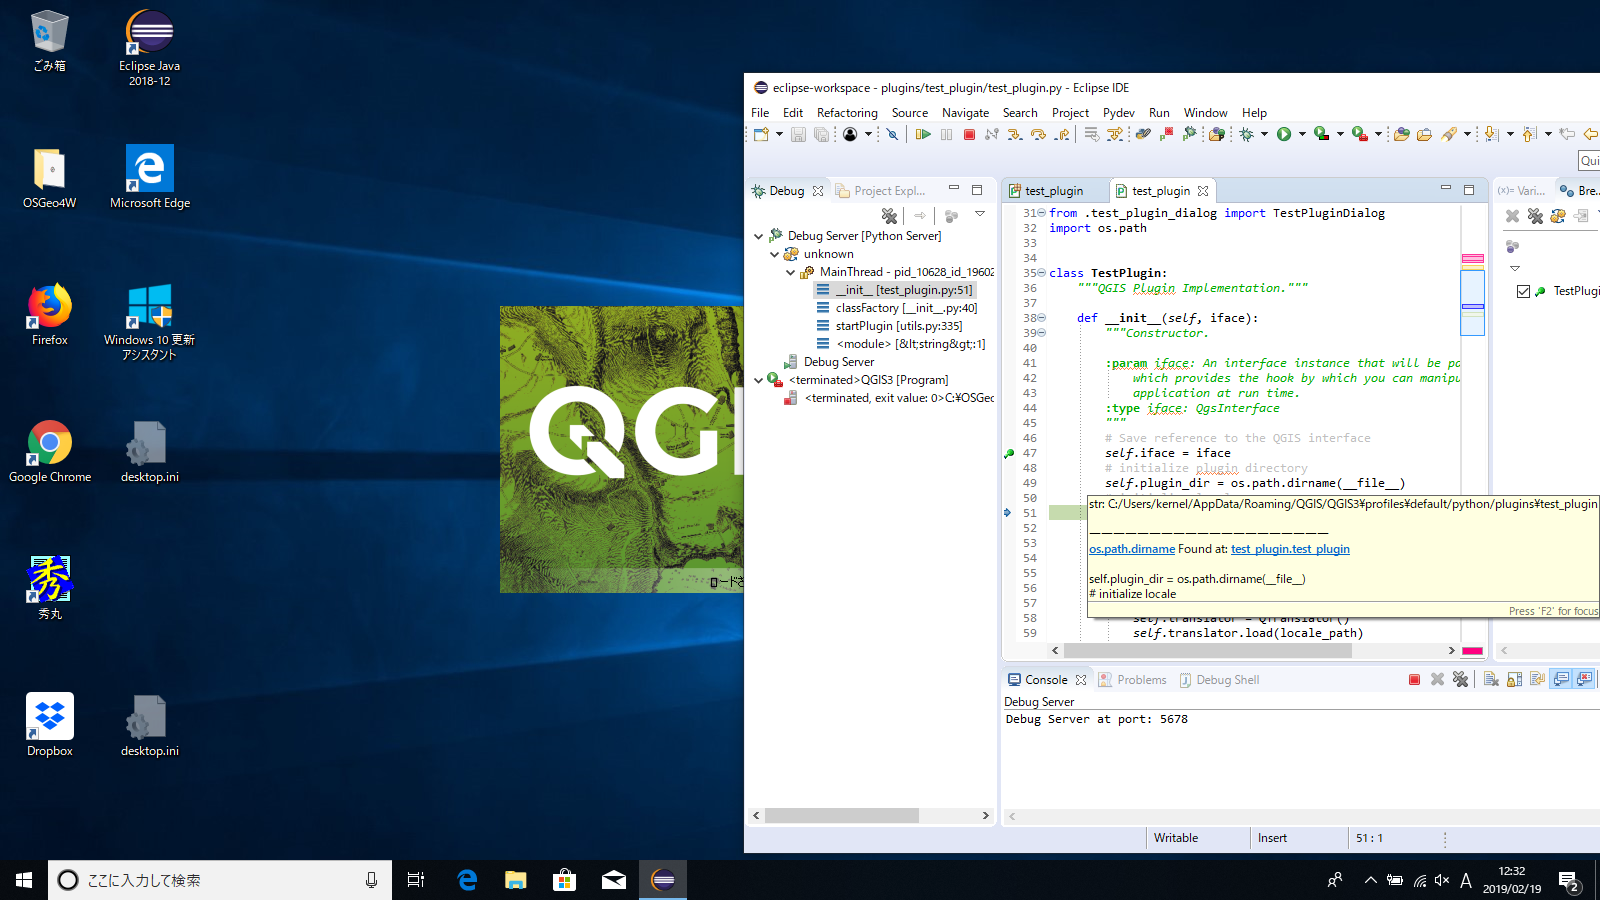Terminate the process from the Console toolbar
Screen dimensions: 1600x900
1414,680
